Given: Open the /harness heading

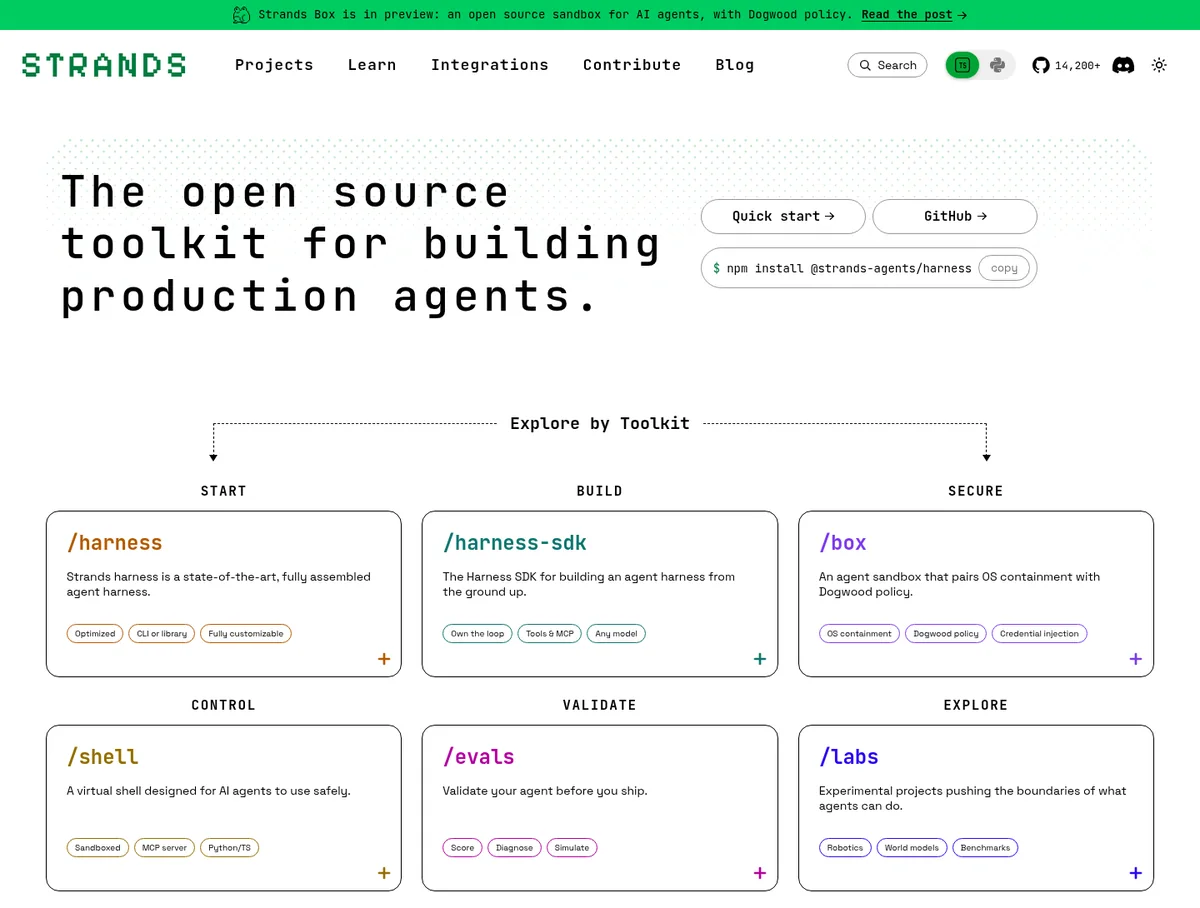Looking at the screenshot, I should (114, 543).
